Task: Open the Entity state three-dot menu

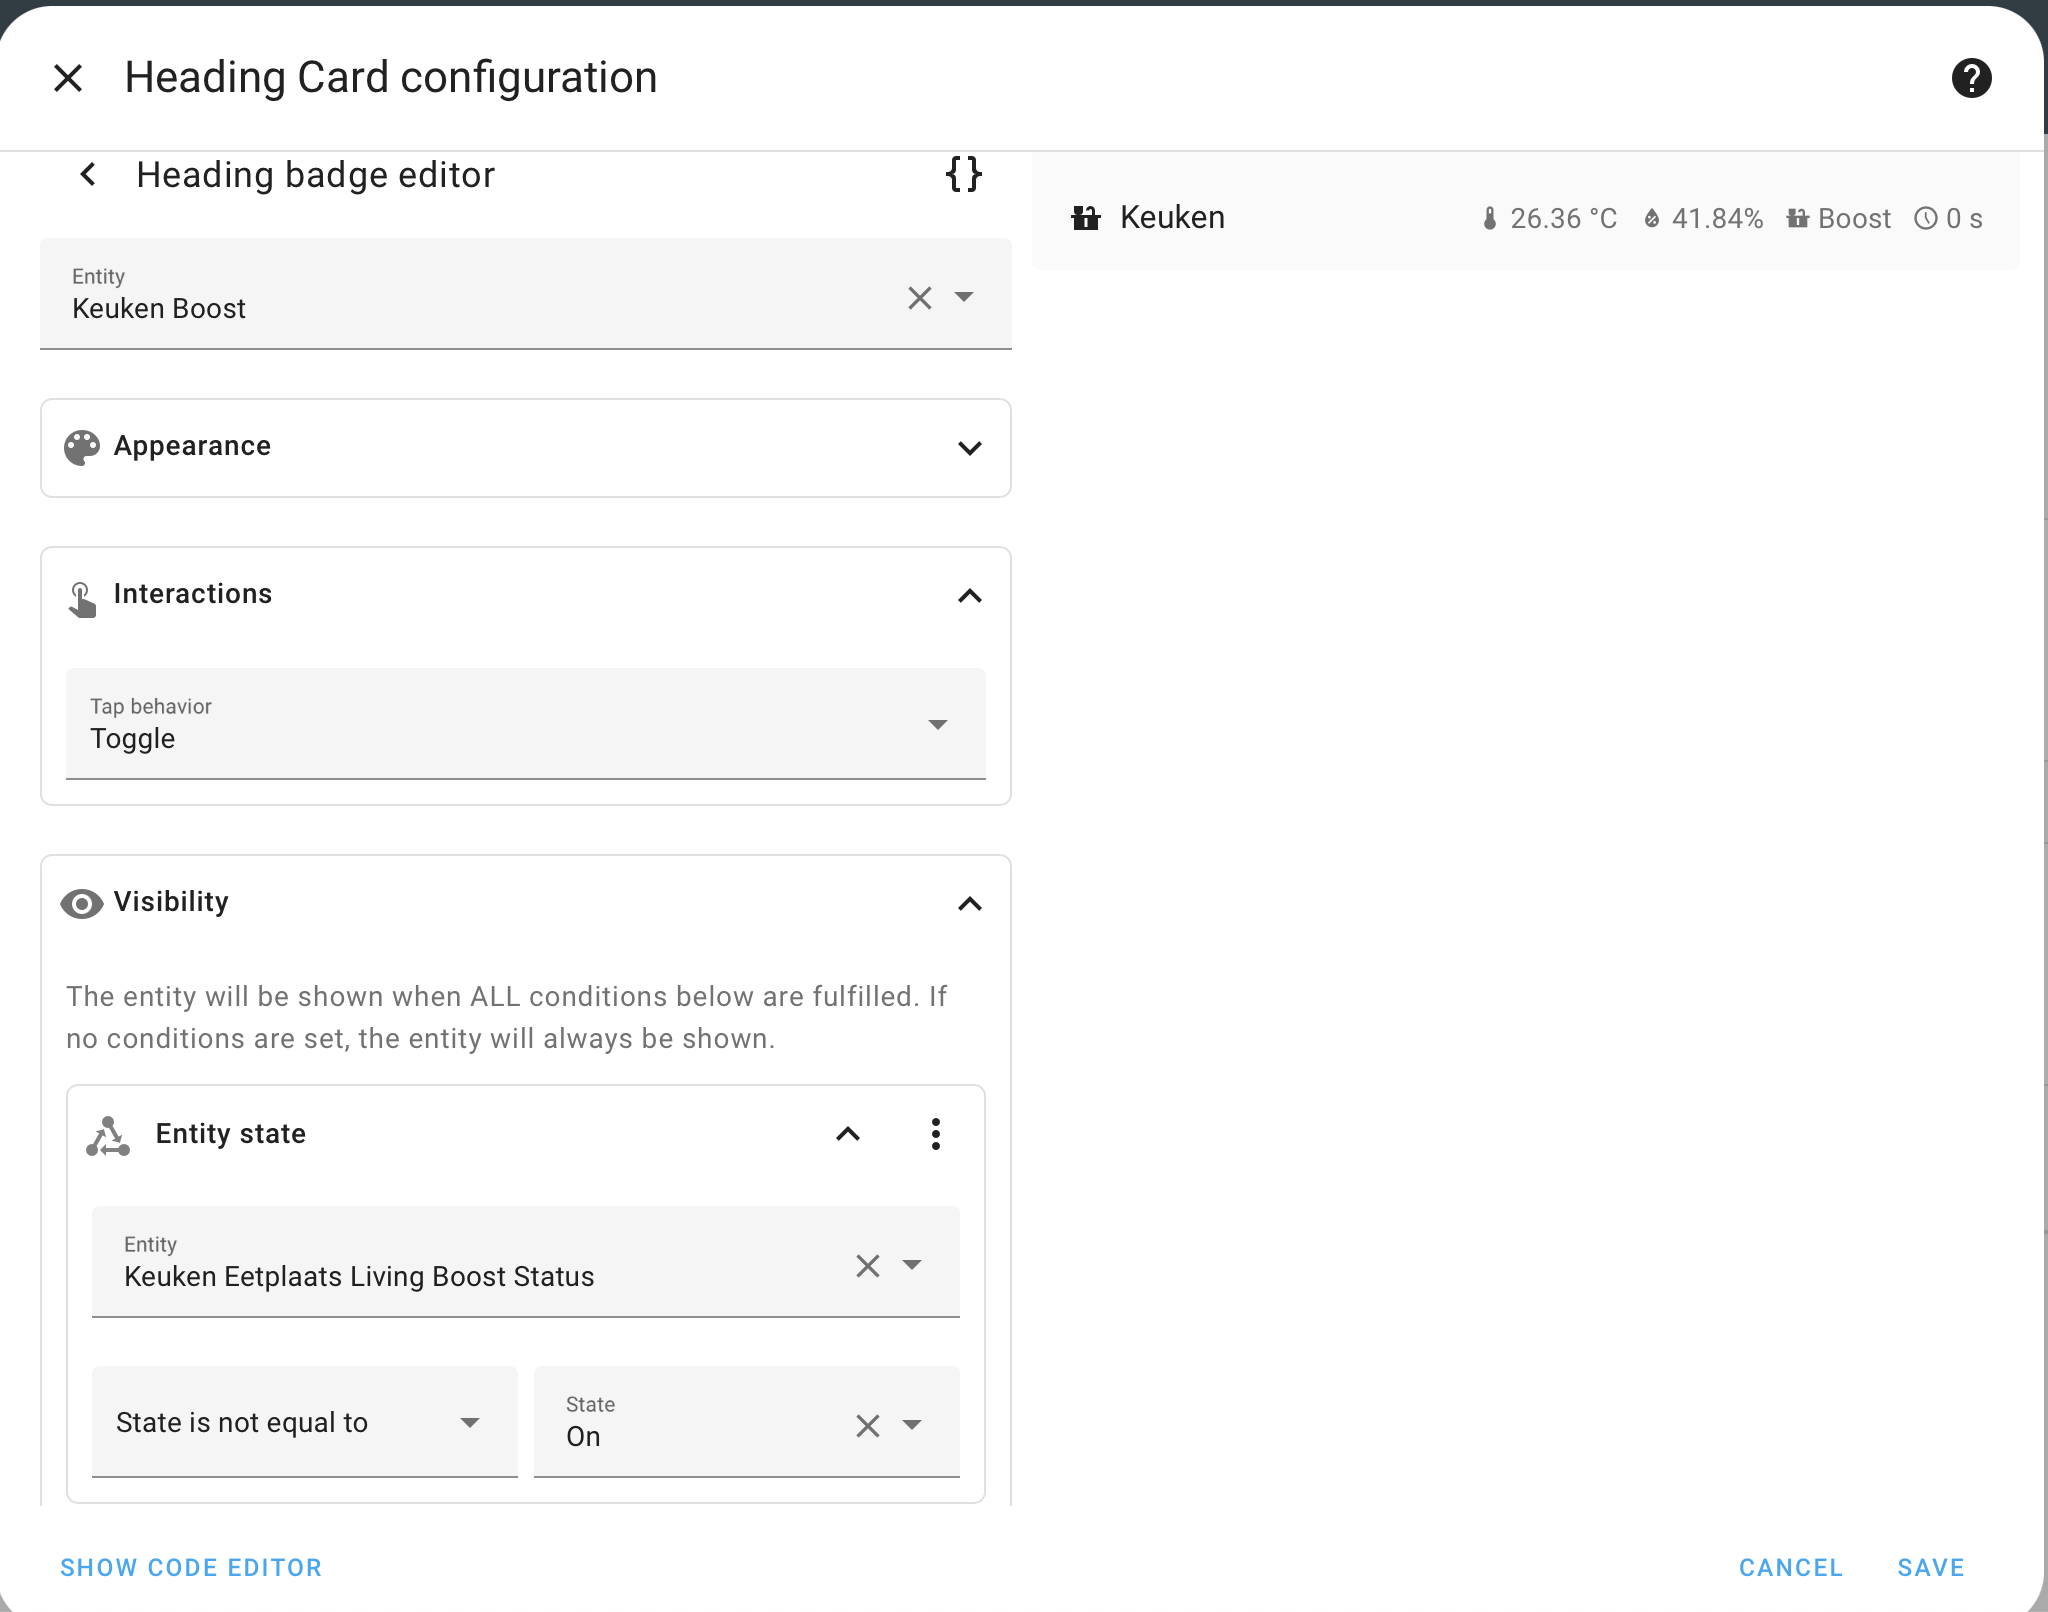Action: 935,1134
